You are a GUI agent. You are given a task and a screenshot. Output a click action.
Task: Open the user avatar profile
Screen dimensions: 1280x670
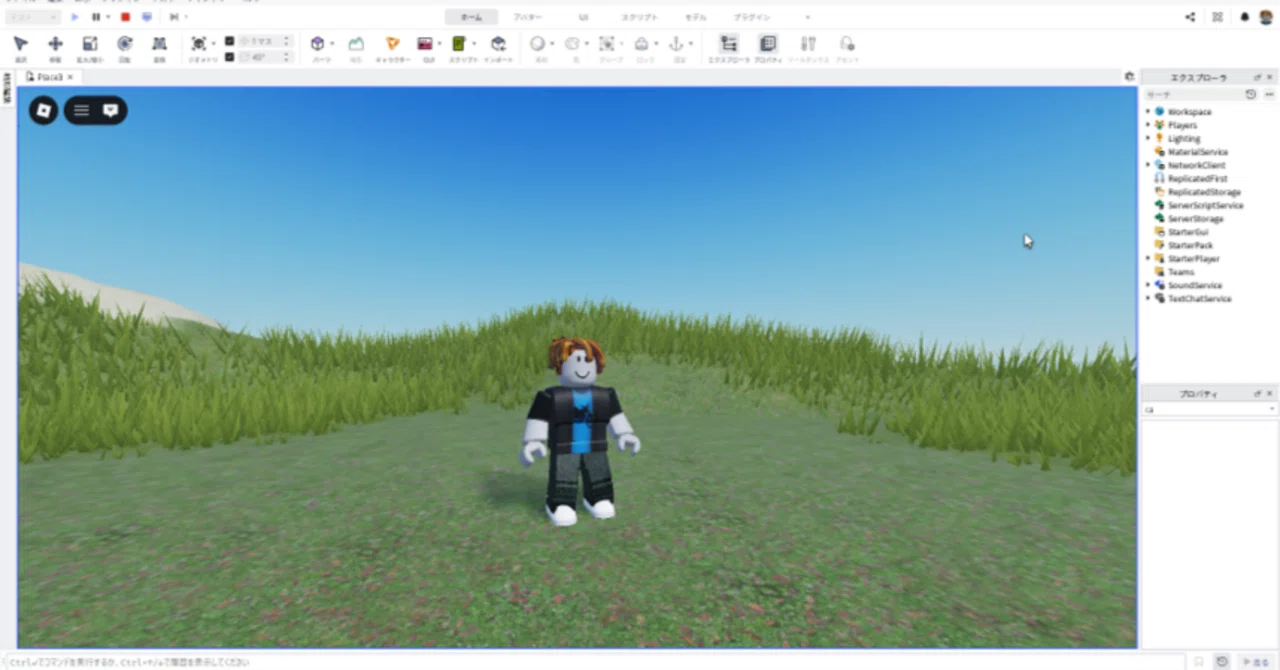tap(1266, 17)
